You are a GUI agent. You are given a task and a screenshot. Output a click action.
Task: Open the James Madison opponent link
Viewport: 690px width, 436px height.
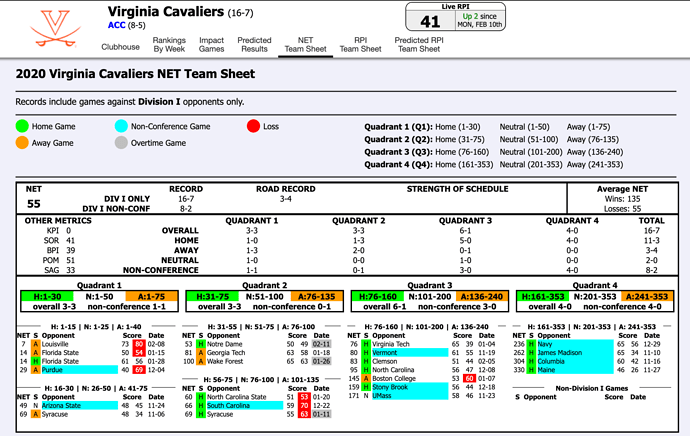click(560, 353)
